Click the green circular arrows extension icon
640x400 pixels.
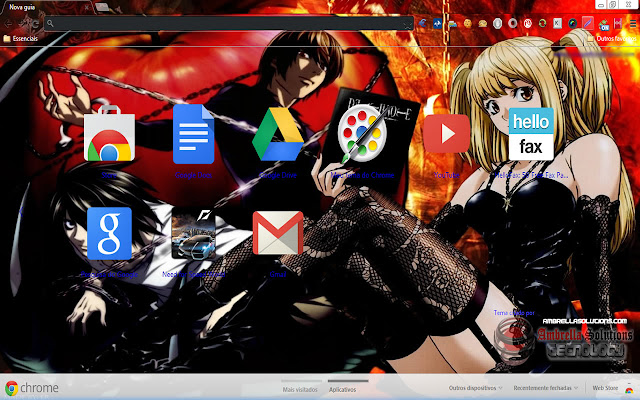click(542, 24)
